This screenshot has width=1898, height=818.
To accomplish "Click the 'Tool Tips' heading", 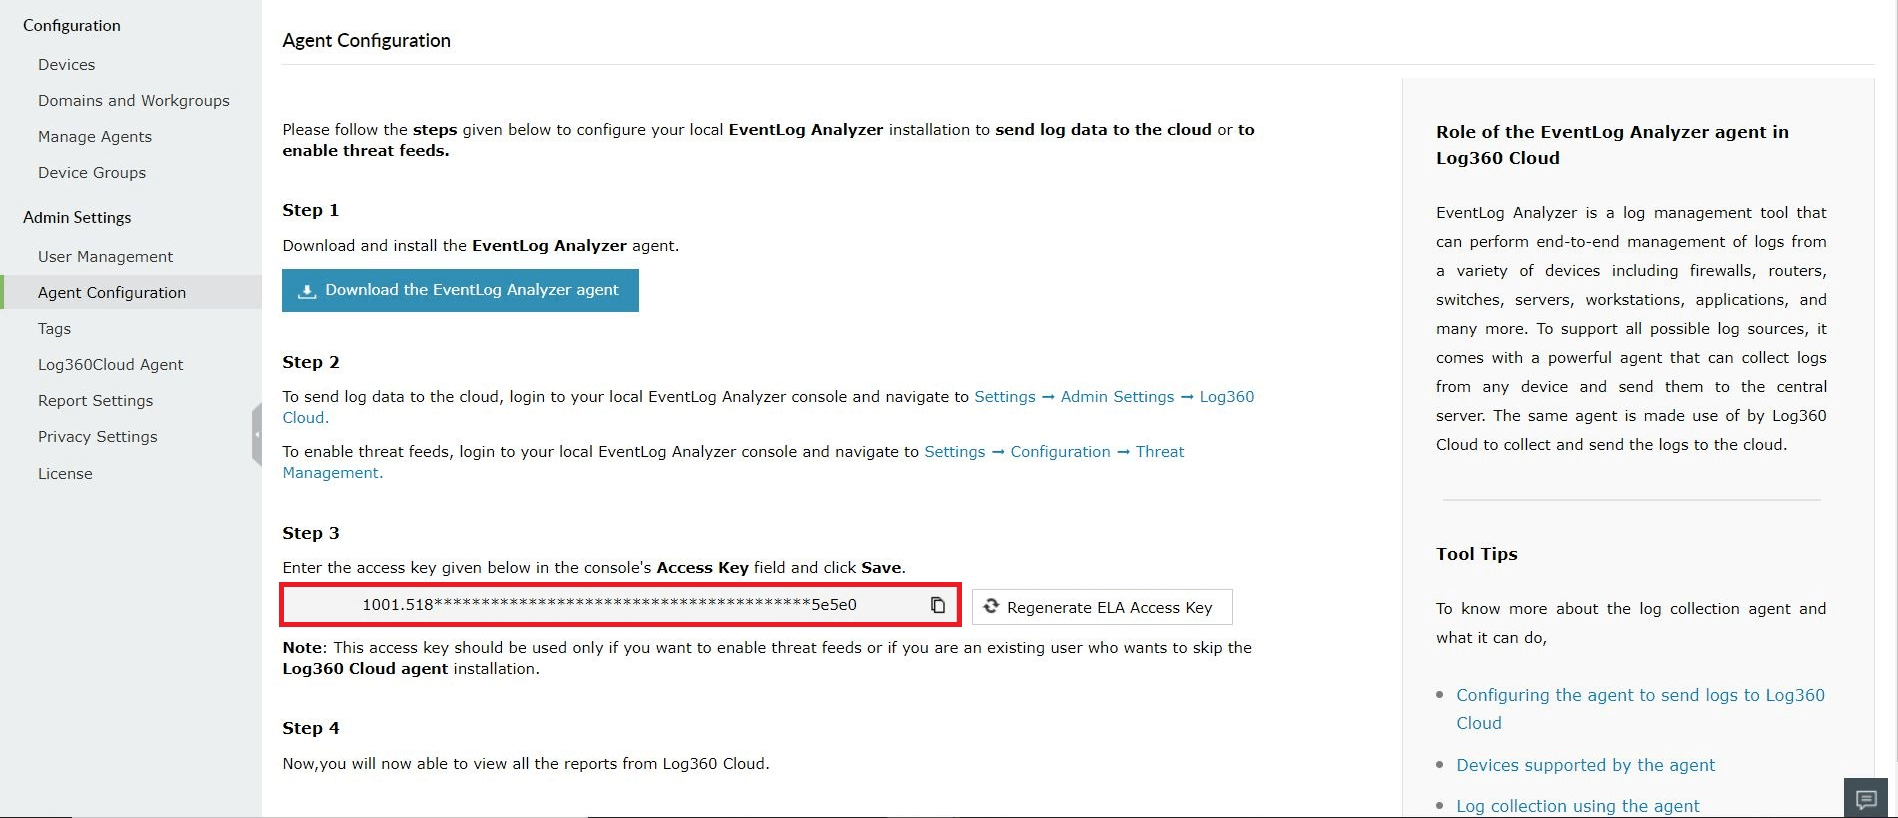I will click(1476, 554).
